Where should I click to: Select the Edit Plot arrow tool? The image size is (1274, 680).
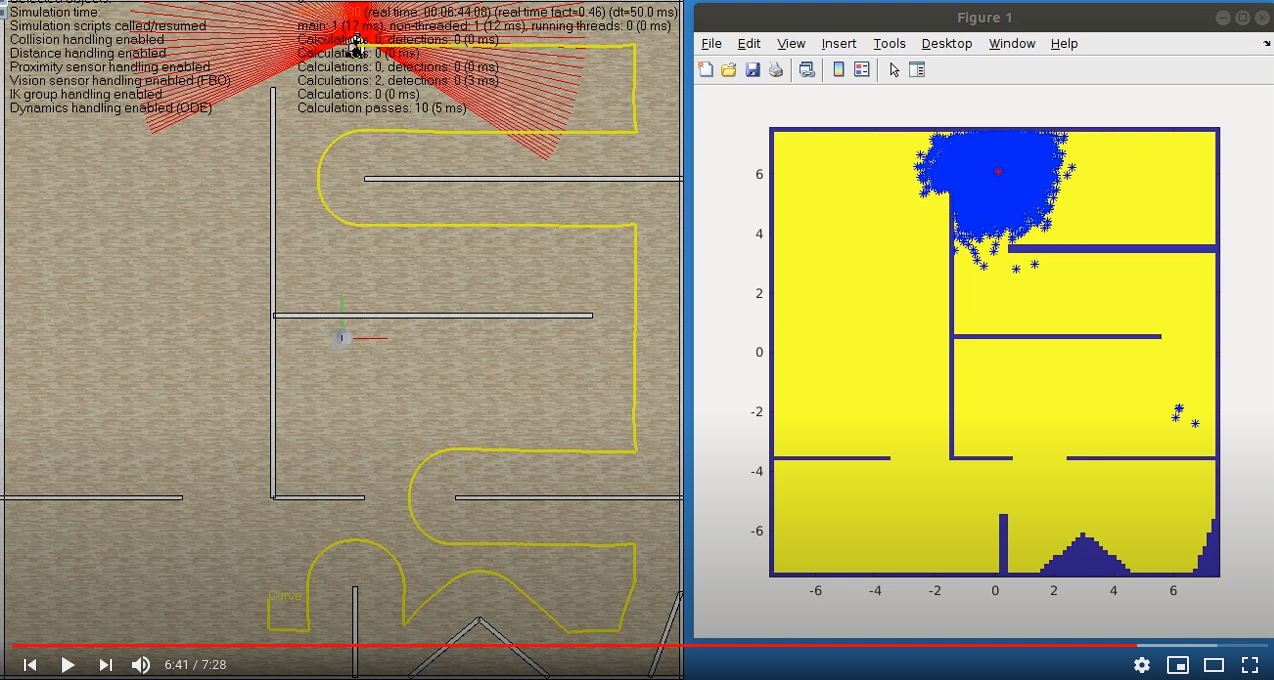[894, 70]
